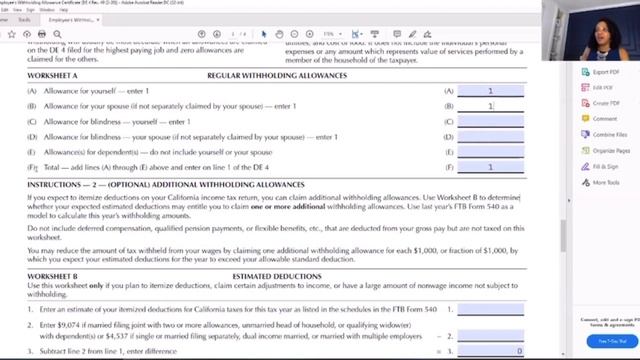Image resolution: width=640 pixels, height=360 pixels.
Task: Click the cloud upload icon
Action: point(27,34)
